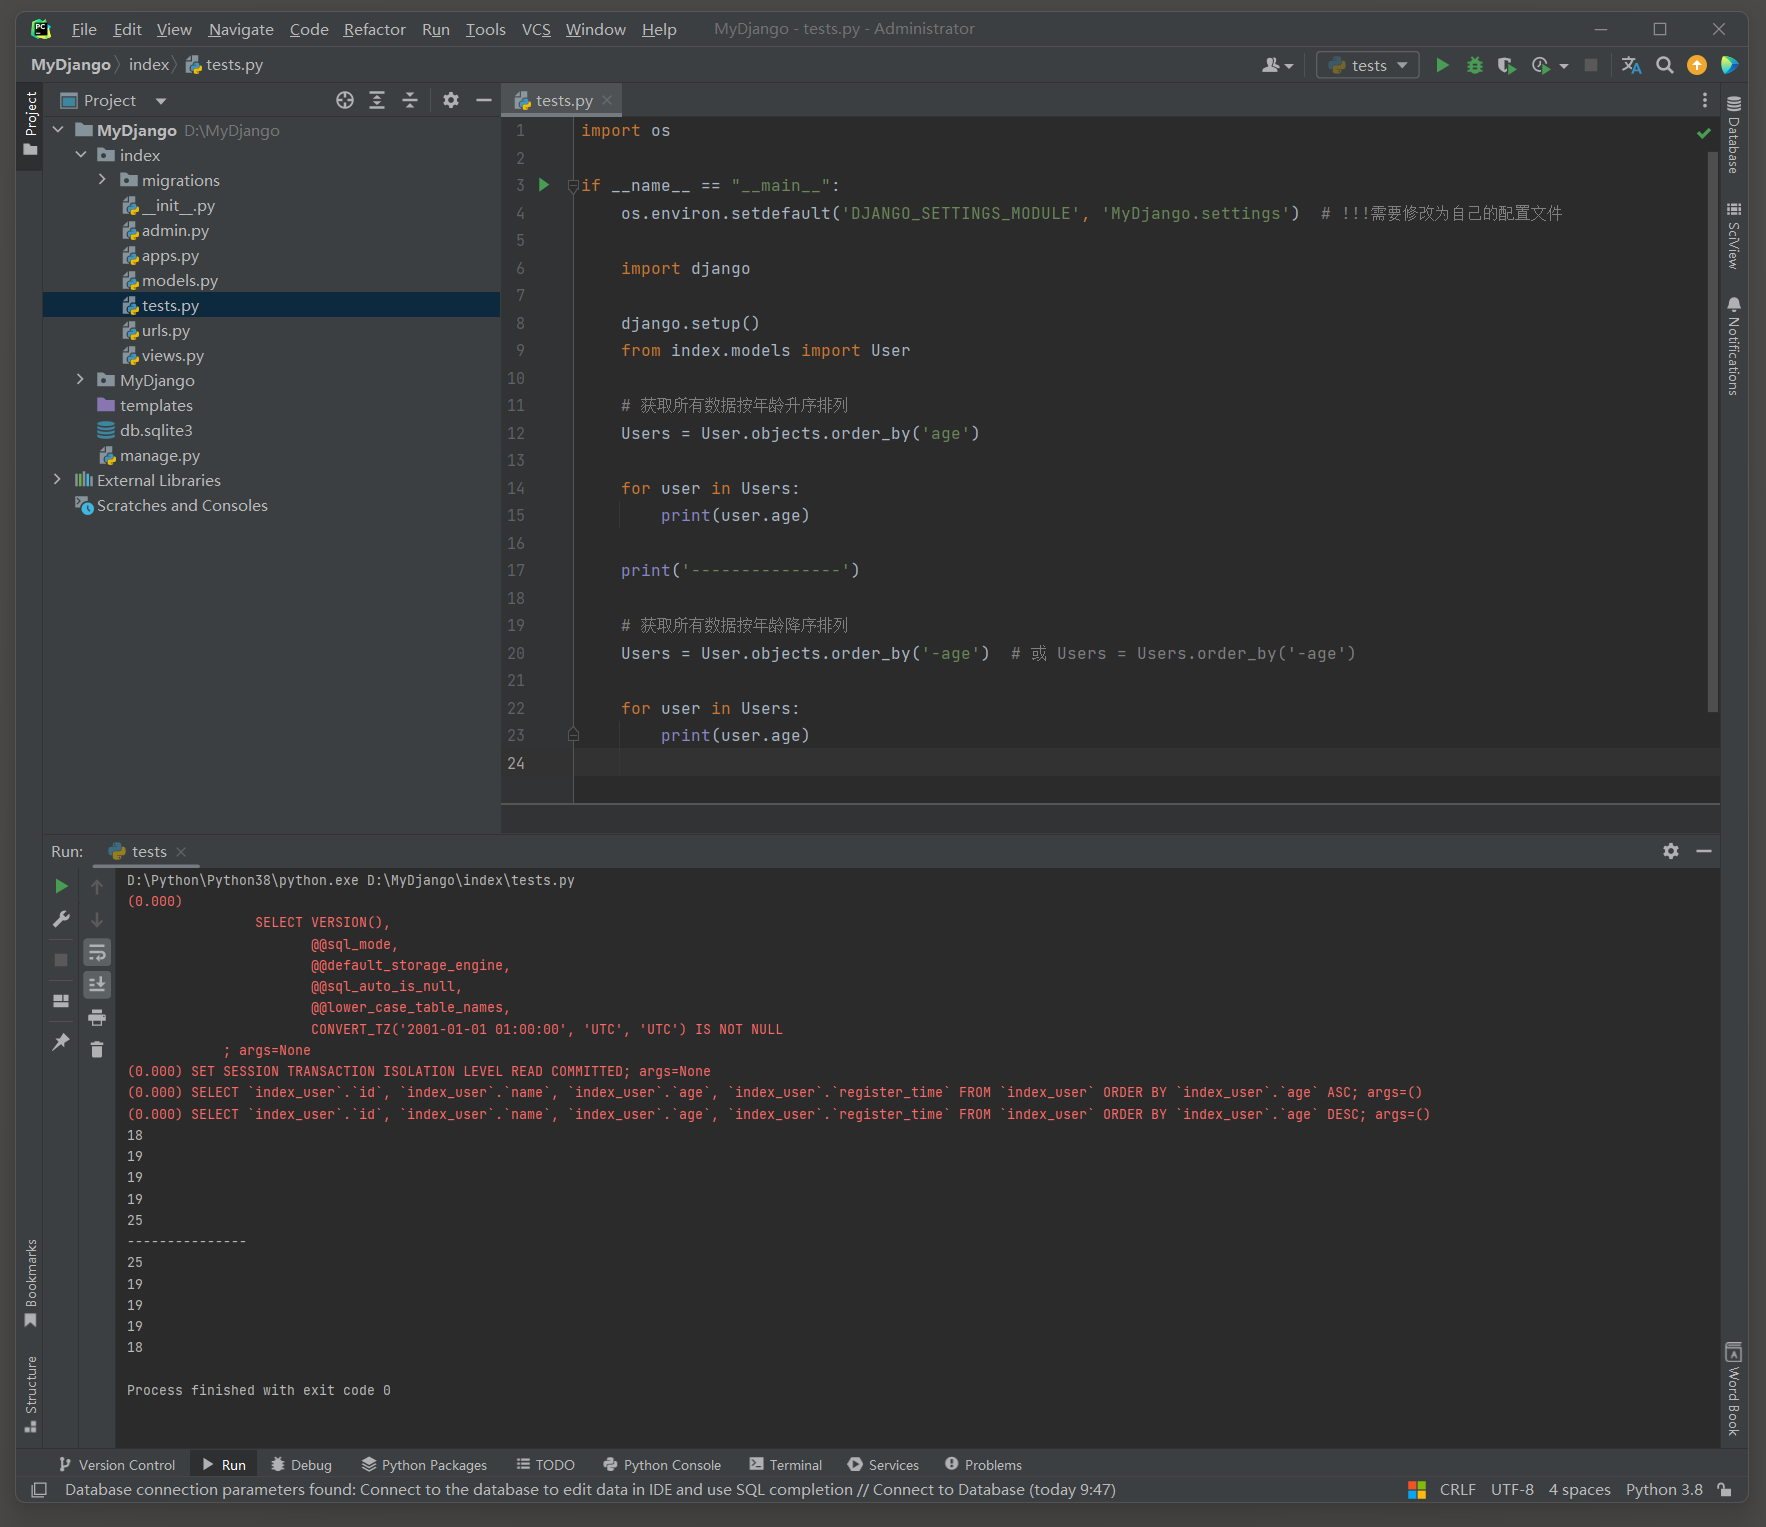Open the Tools menu
The width and height of the screenshot is (1766, 1527).
click(485, 29)
